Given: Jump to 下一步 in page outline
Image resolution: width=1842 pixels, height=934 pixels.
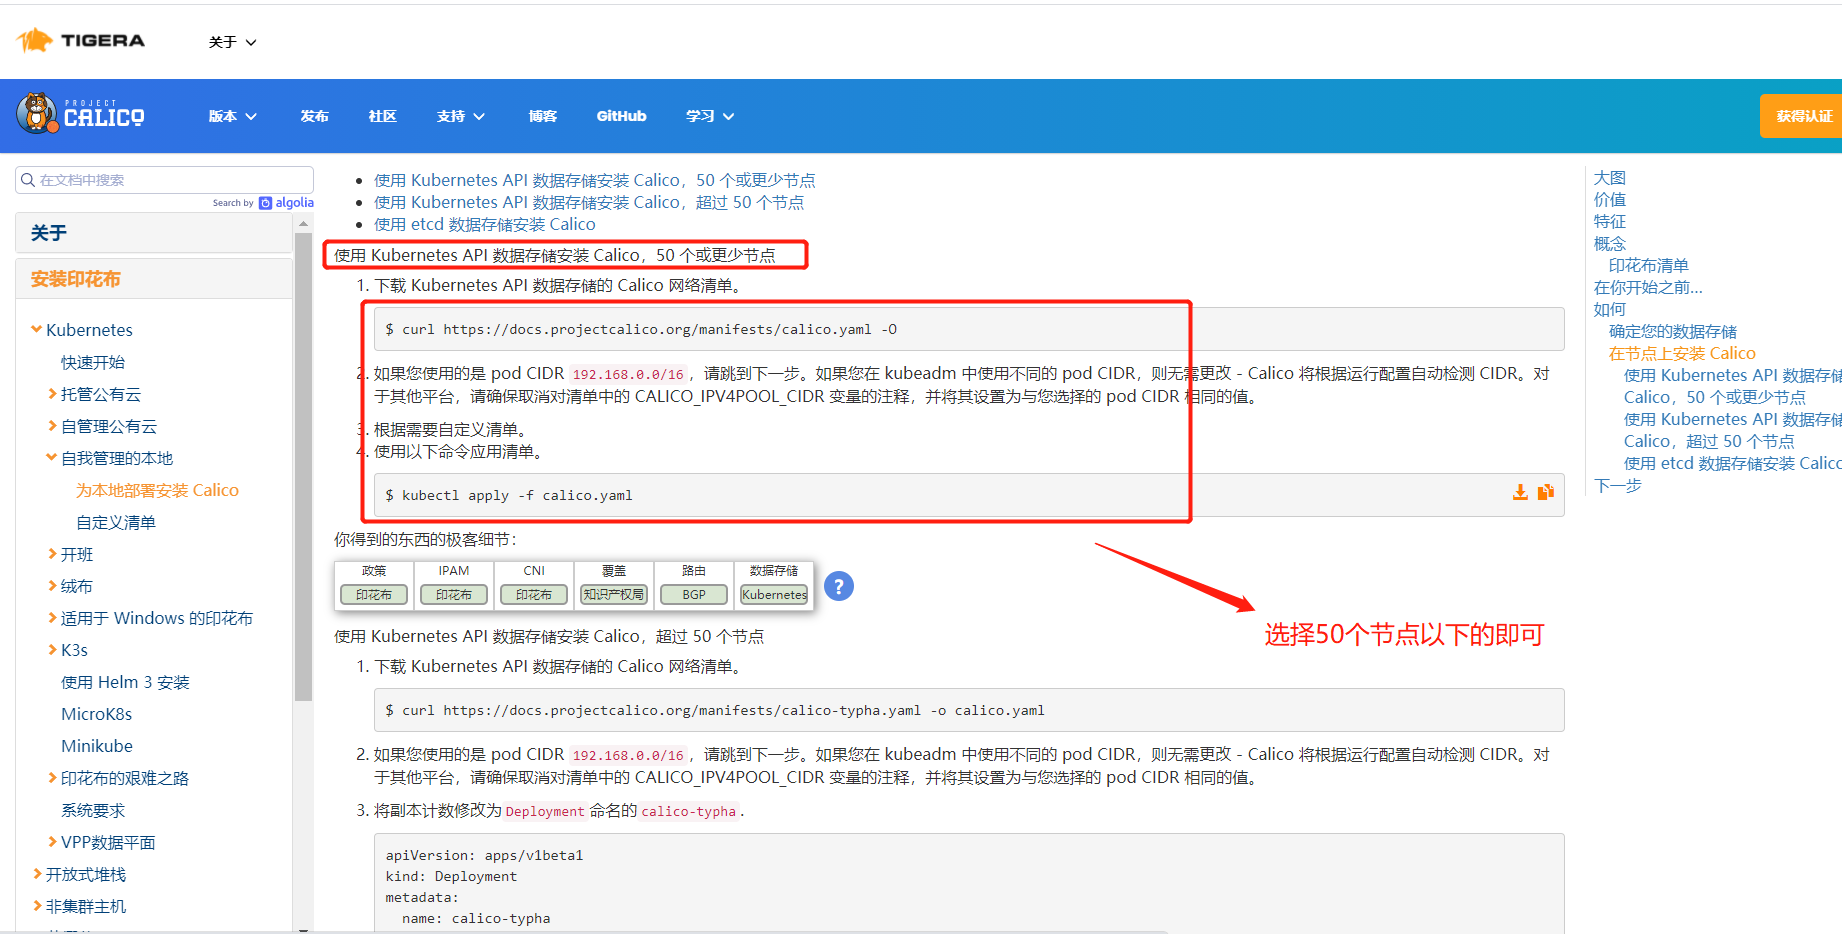Looking at the screenshot, I should coord(1618,485).
